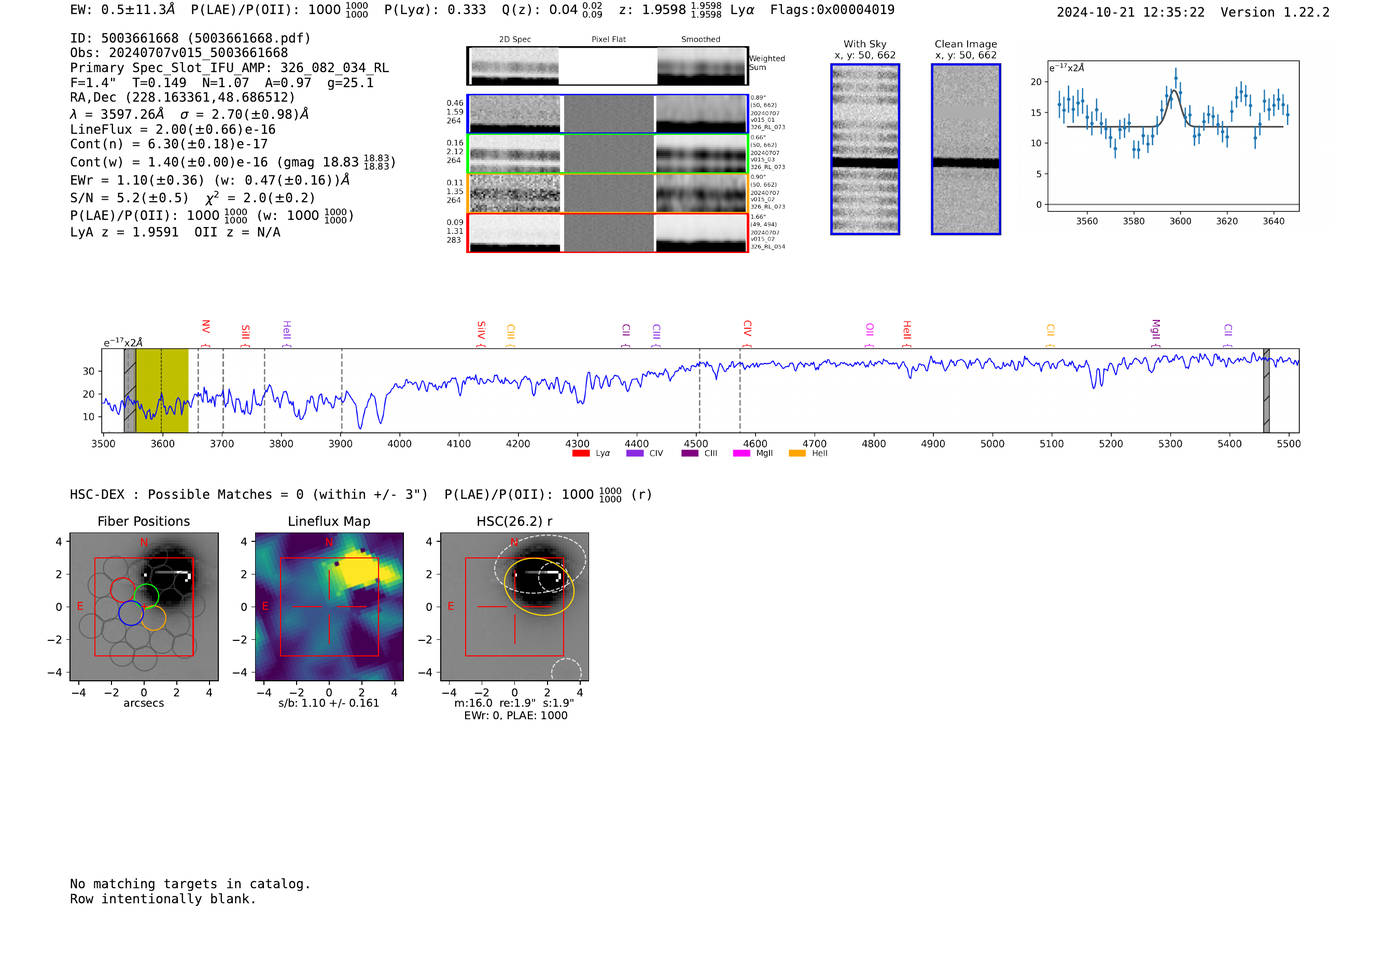Click the red SiII line marker
Screen dimensions: 1400x953
245,334
